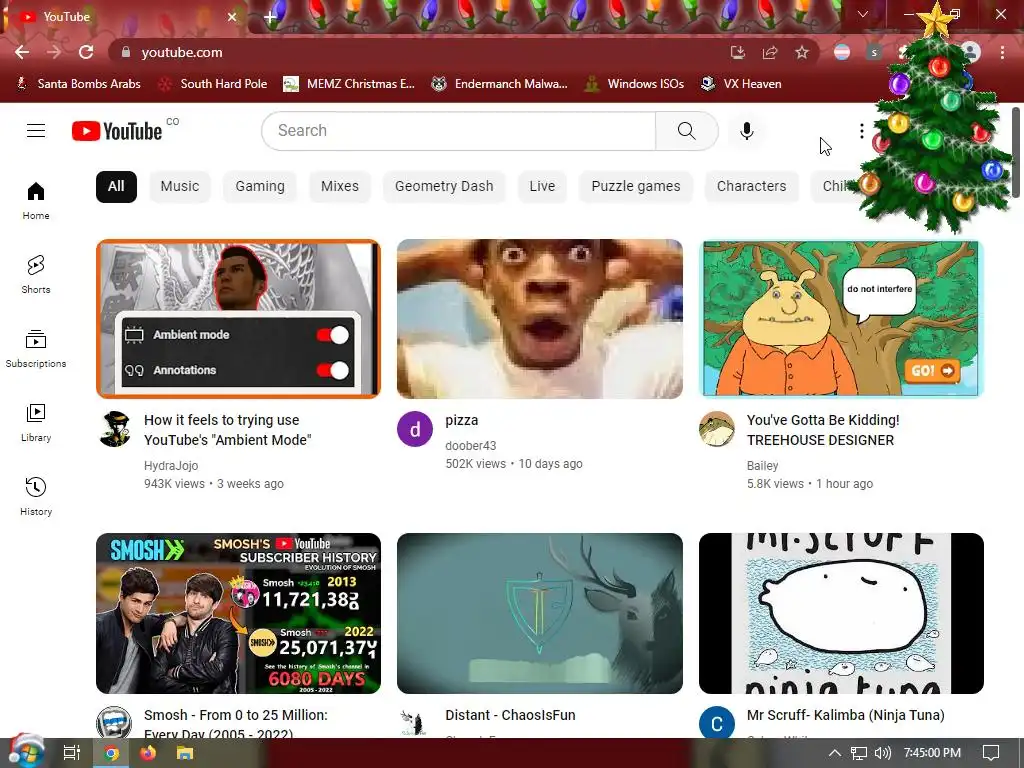
Task: Open 'Mr Scruff- Kalimba (Ninja Tuna)' title
Action: tap(846, 715)
